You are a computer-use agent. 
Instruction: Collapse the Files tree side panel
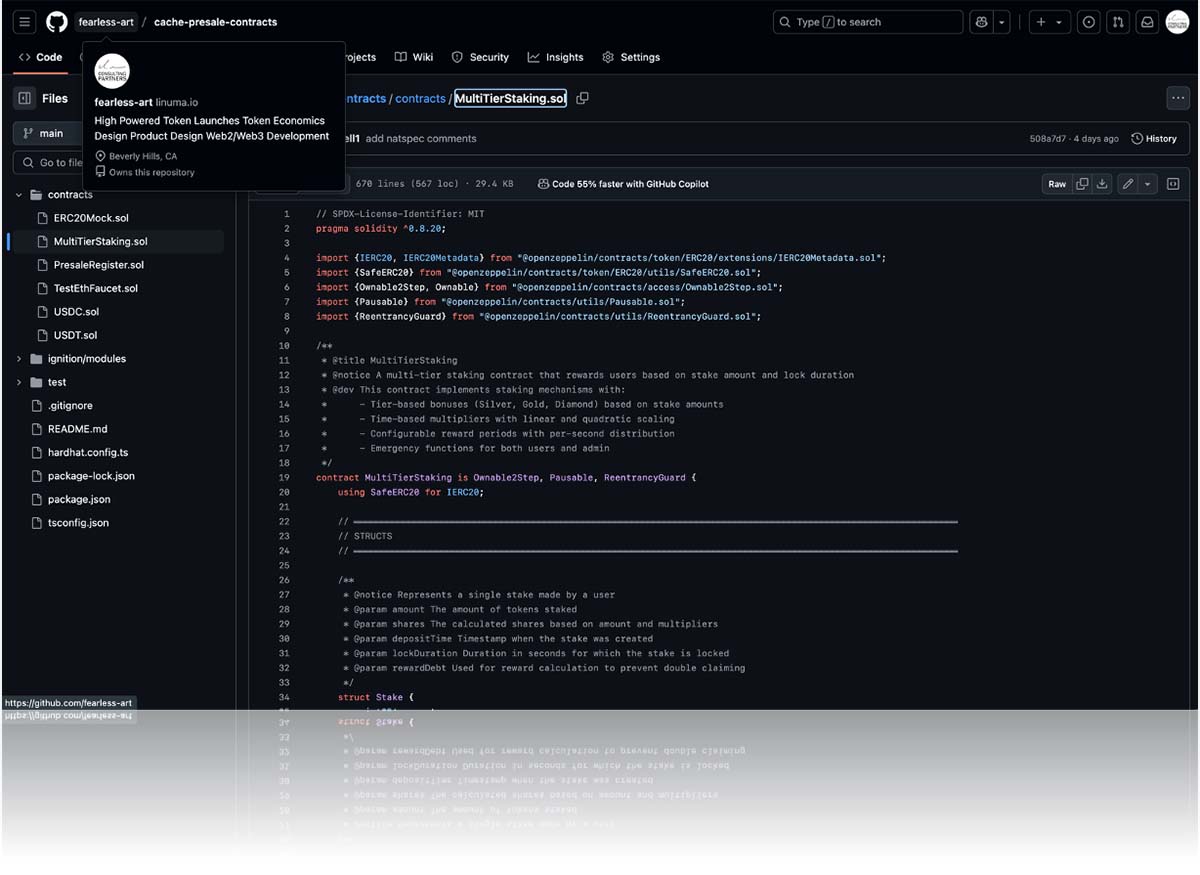(25, 98)
